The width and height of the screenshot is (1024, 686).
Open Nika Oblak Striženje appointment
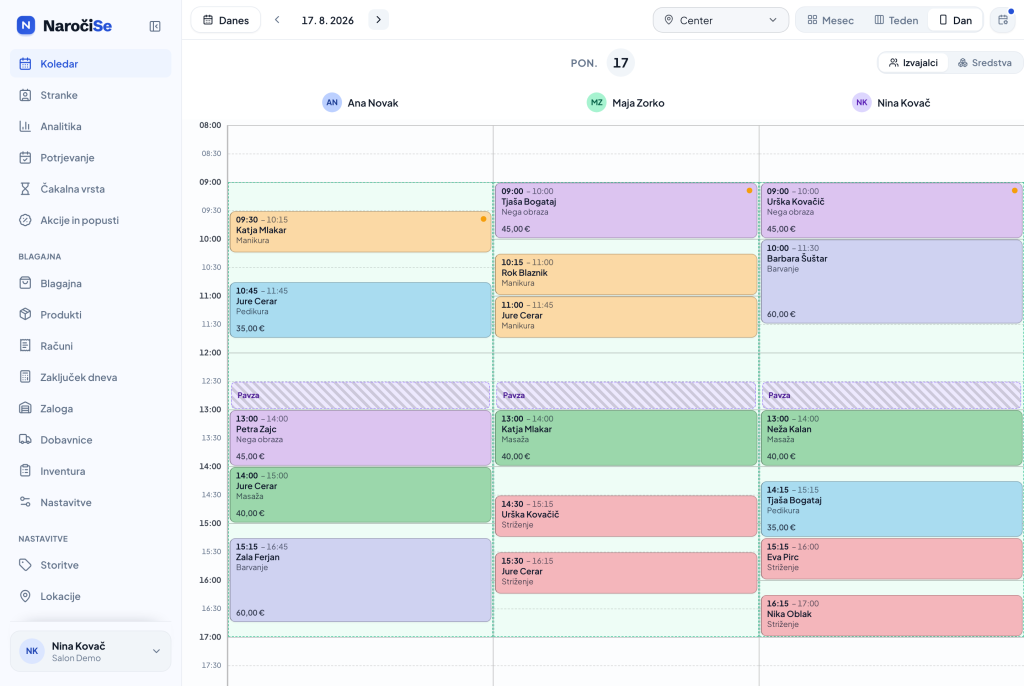[x=891, y=615]
